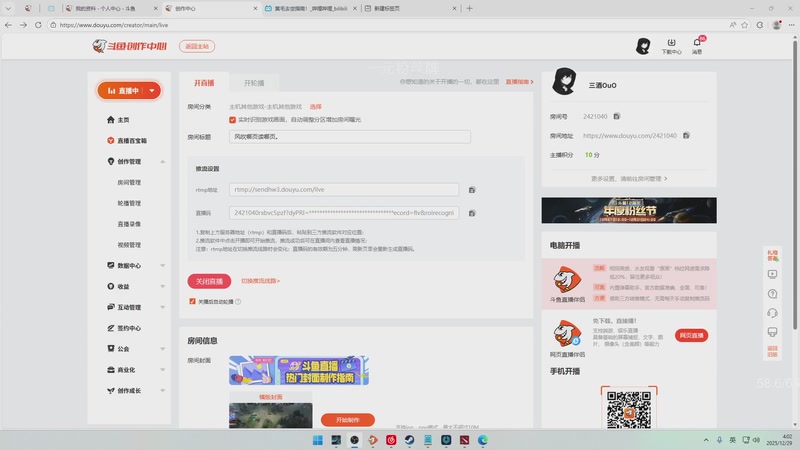Screen dimensions: 800x450
Task: Go back in browser history
Action: point(8,24)
